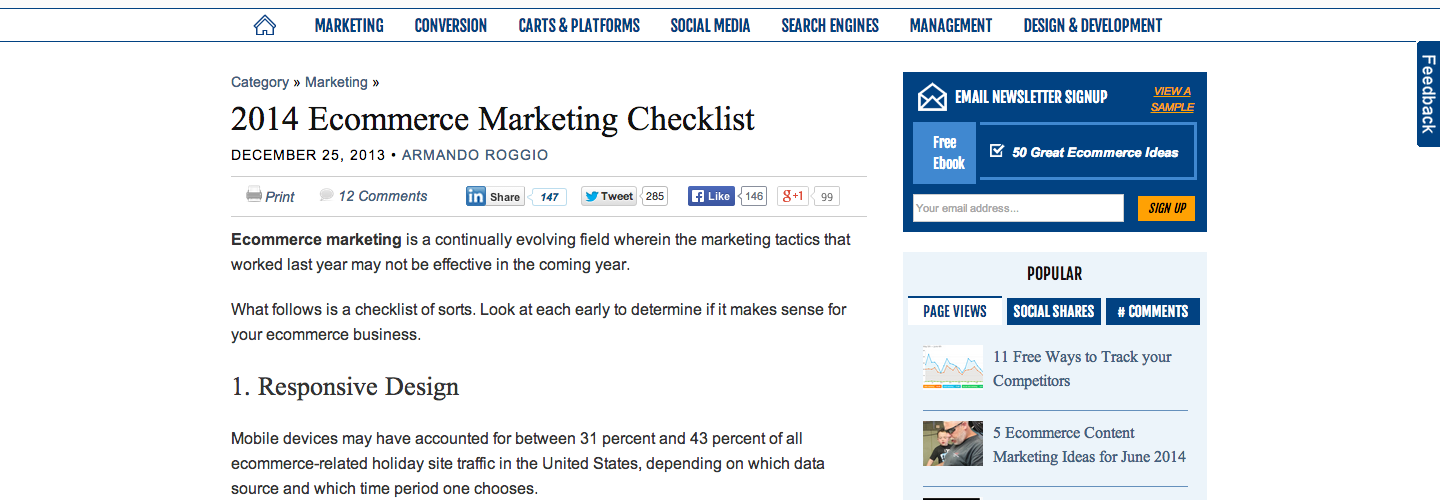
Task: Tweet this article with Twitter button
Action: 609,196
